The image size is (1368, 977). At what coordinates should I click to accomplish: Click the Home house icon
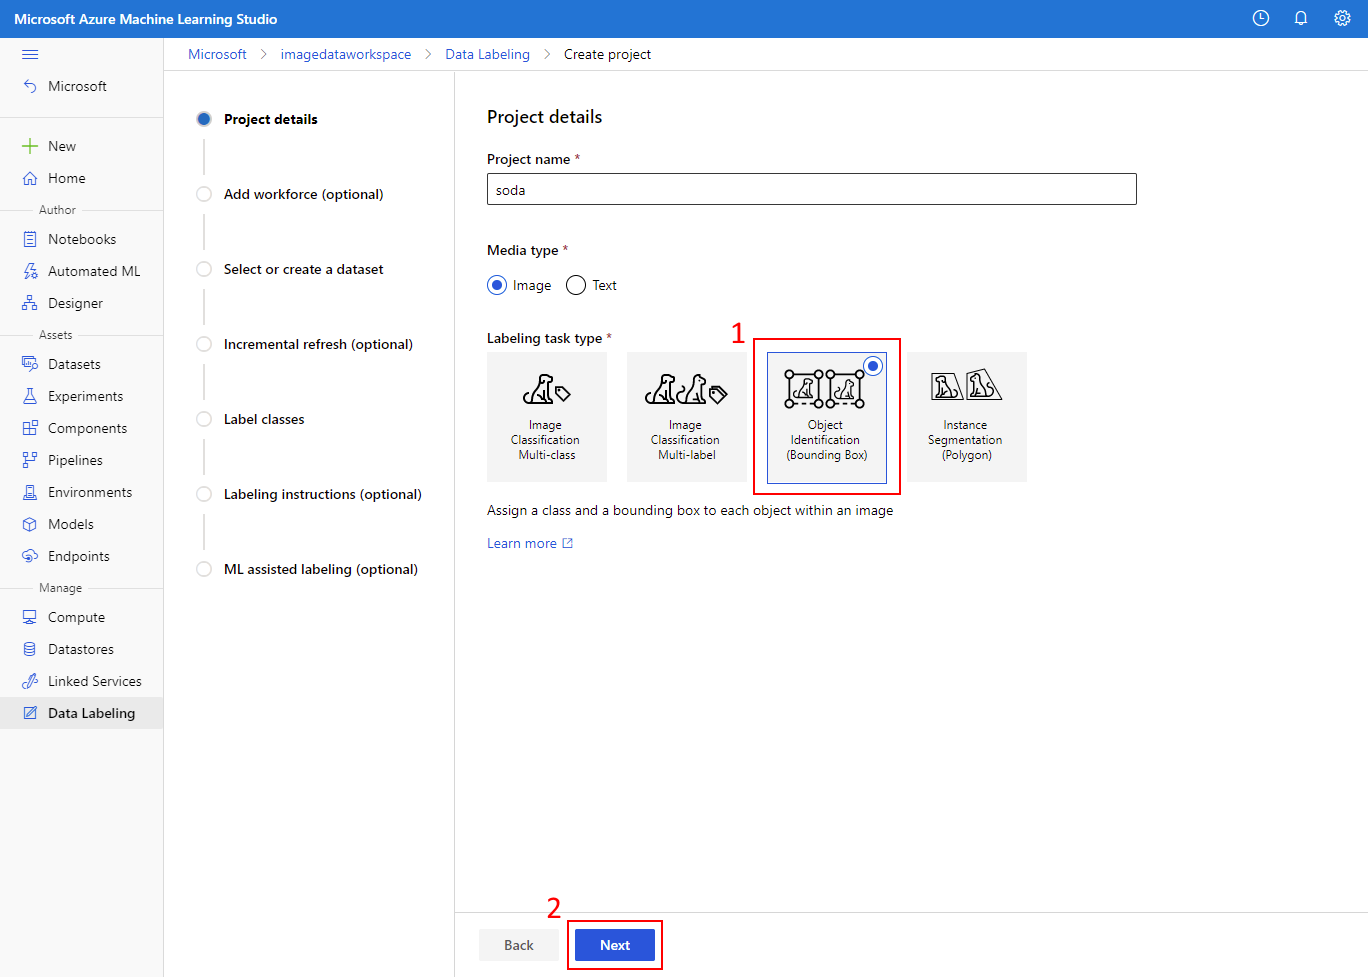click(x=30, y=178)
